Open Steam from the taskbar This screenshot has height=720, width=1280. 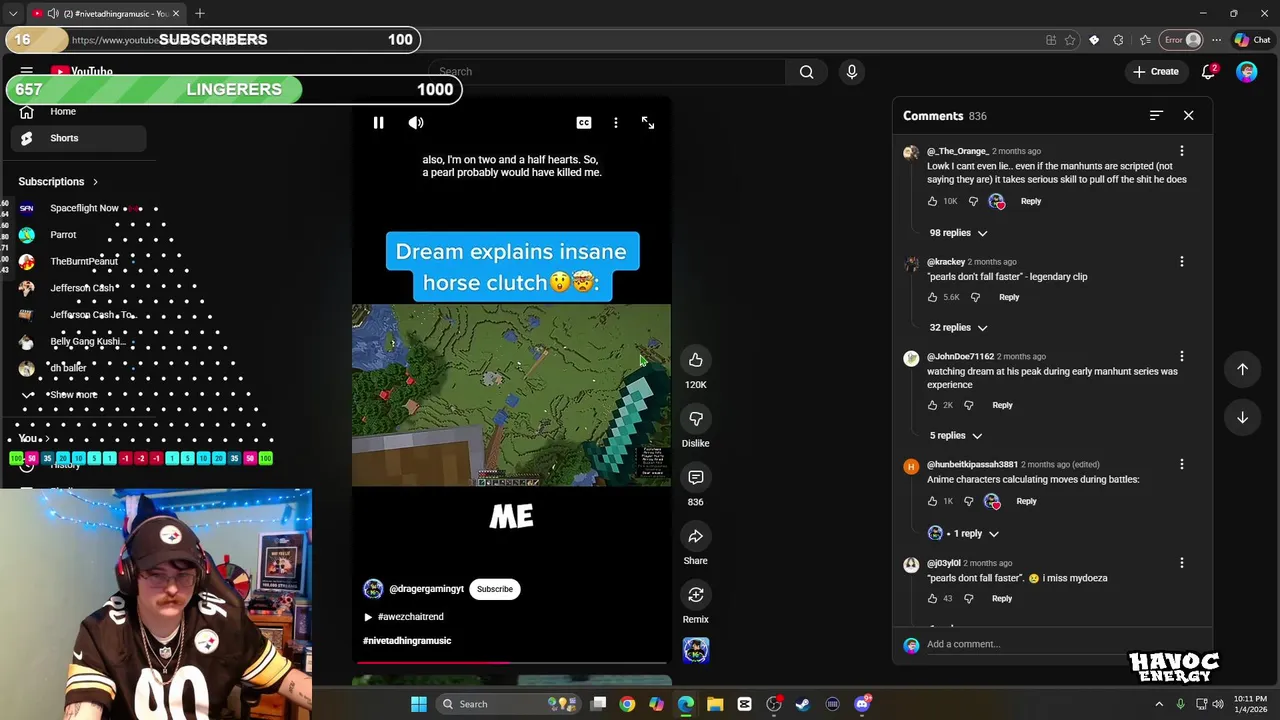802,704
